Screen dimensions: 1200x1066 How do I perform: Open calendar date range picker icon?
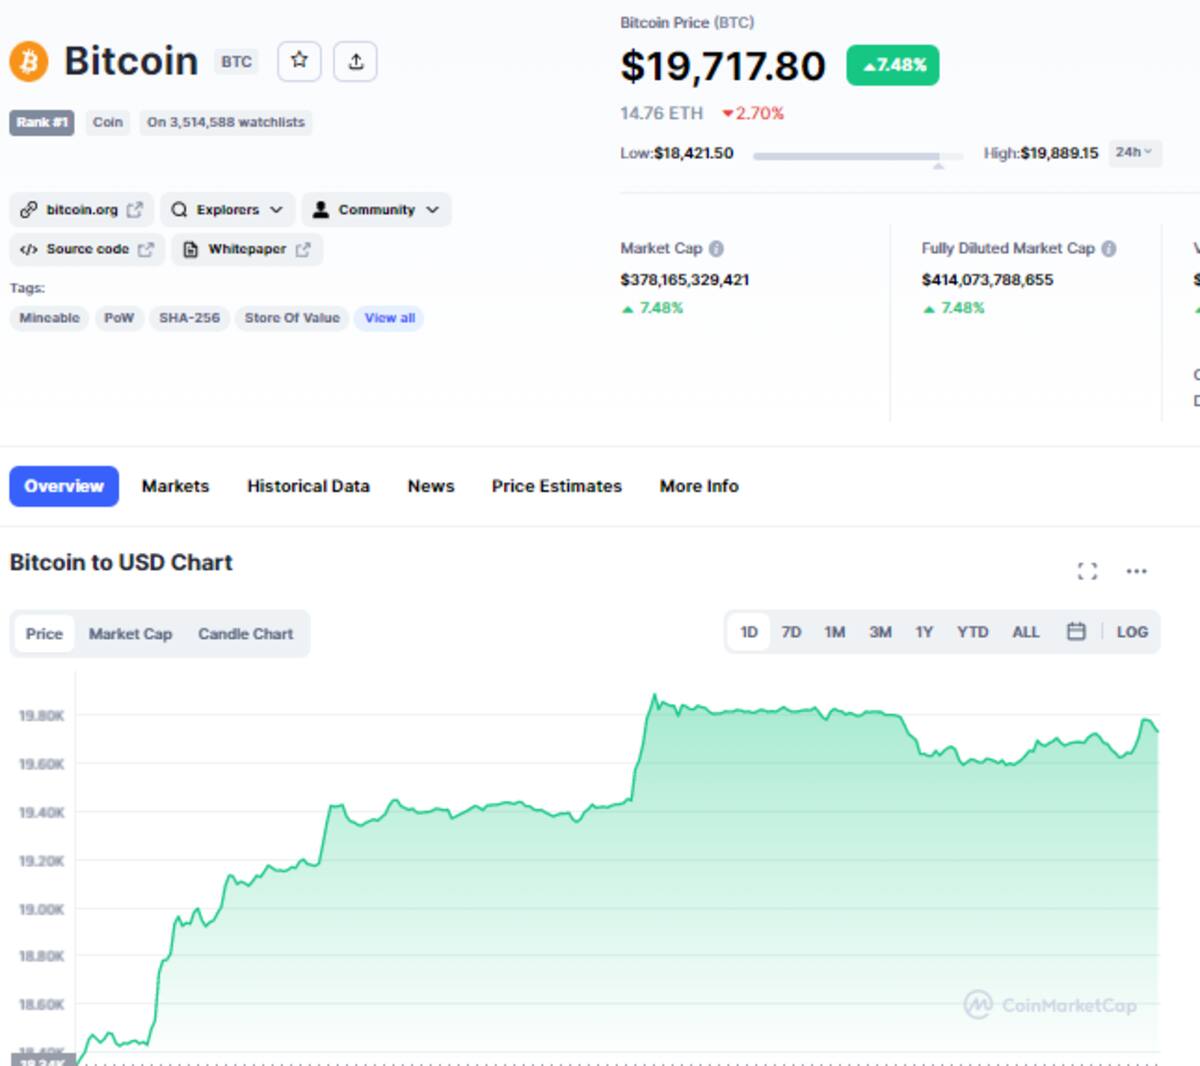(x=1076, y=631)
